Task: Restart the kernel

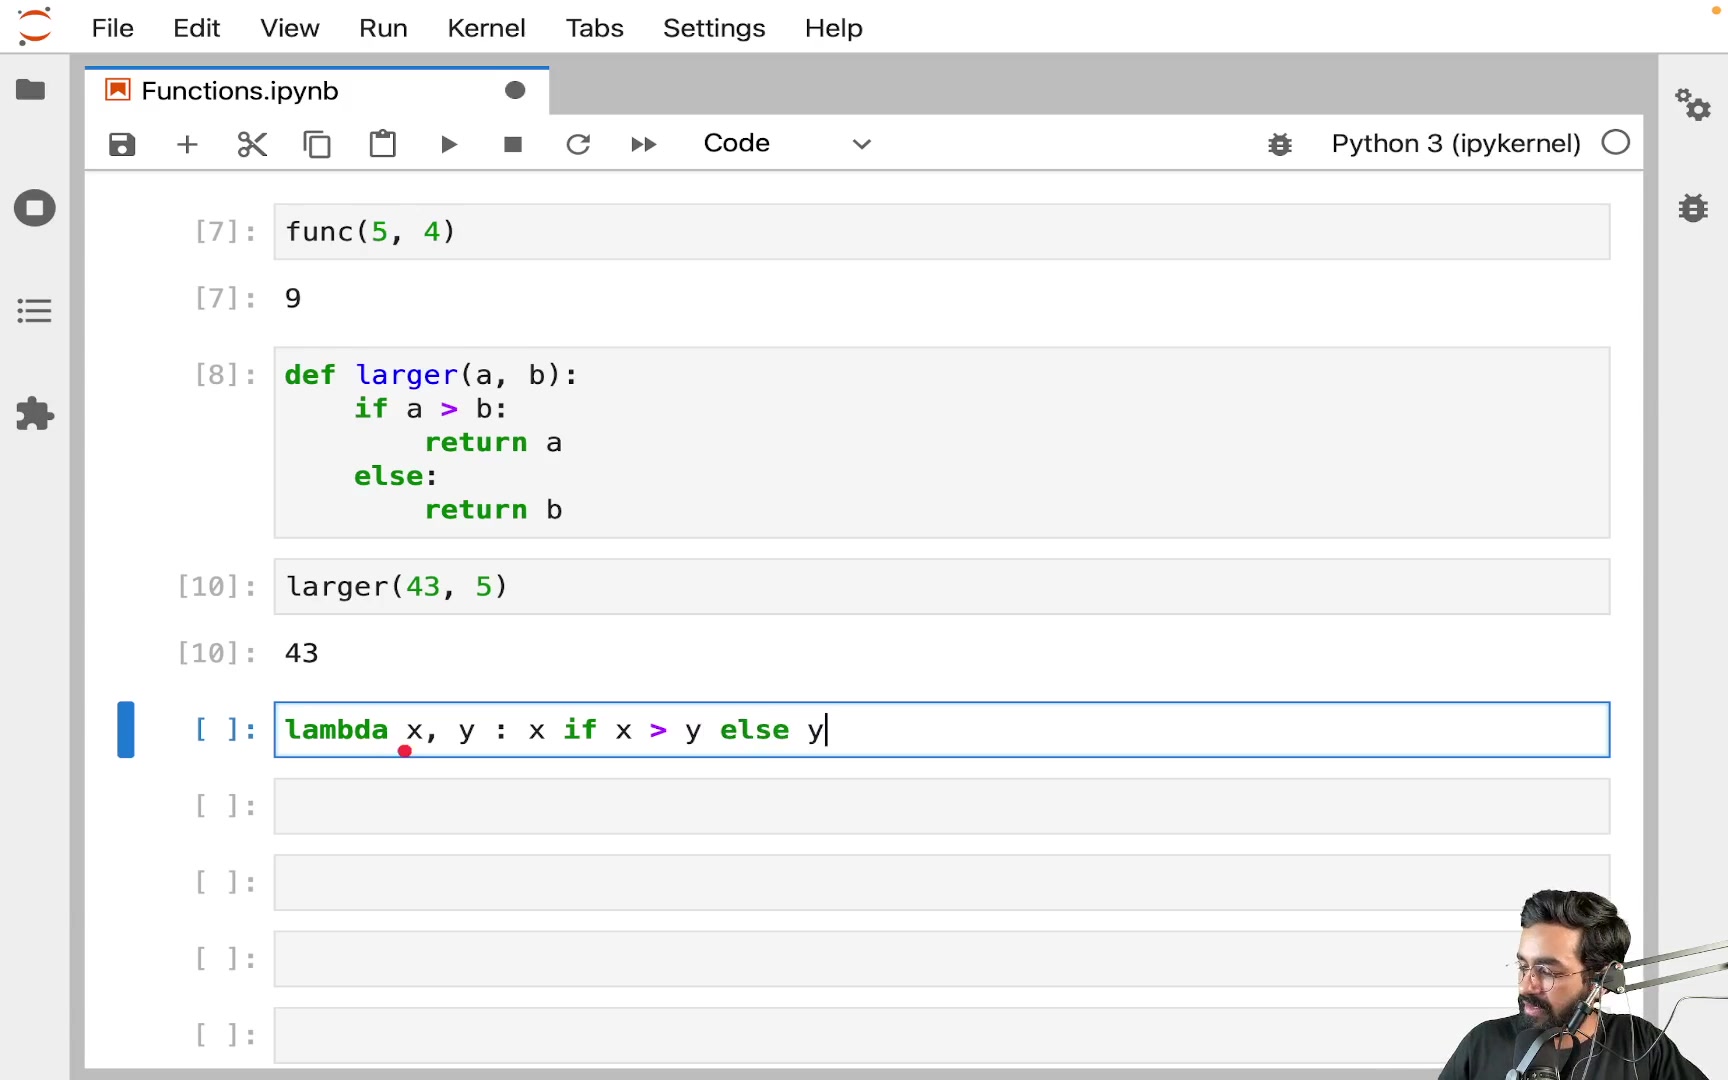Action: click(578, 144)
